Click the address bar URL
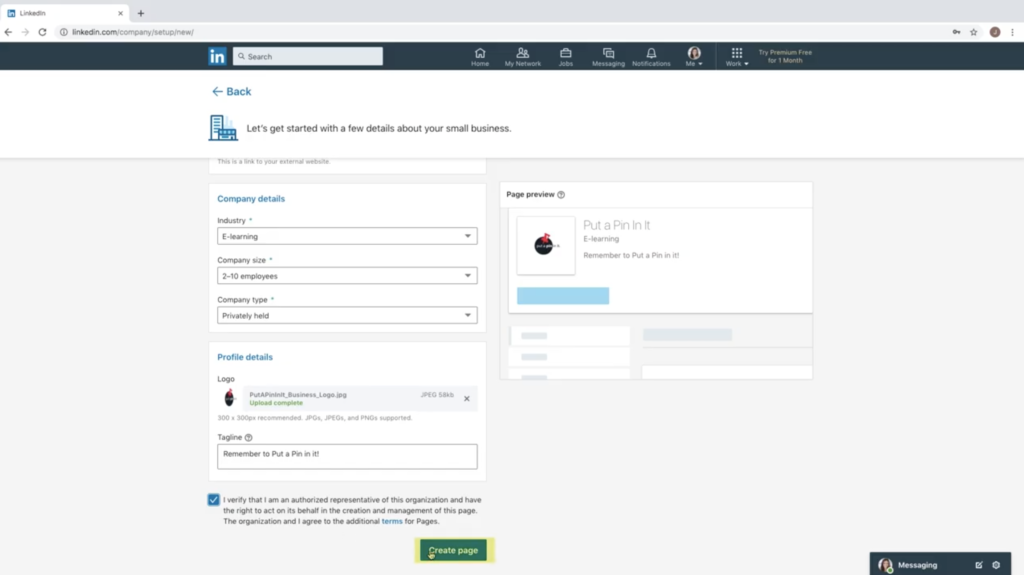Image resolution: width=1024 pixels, height=575 pixels. click(133, 32)
